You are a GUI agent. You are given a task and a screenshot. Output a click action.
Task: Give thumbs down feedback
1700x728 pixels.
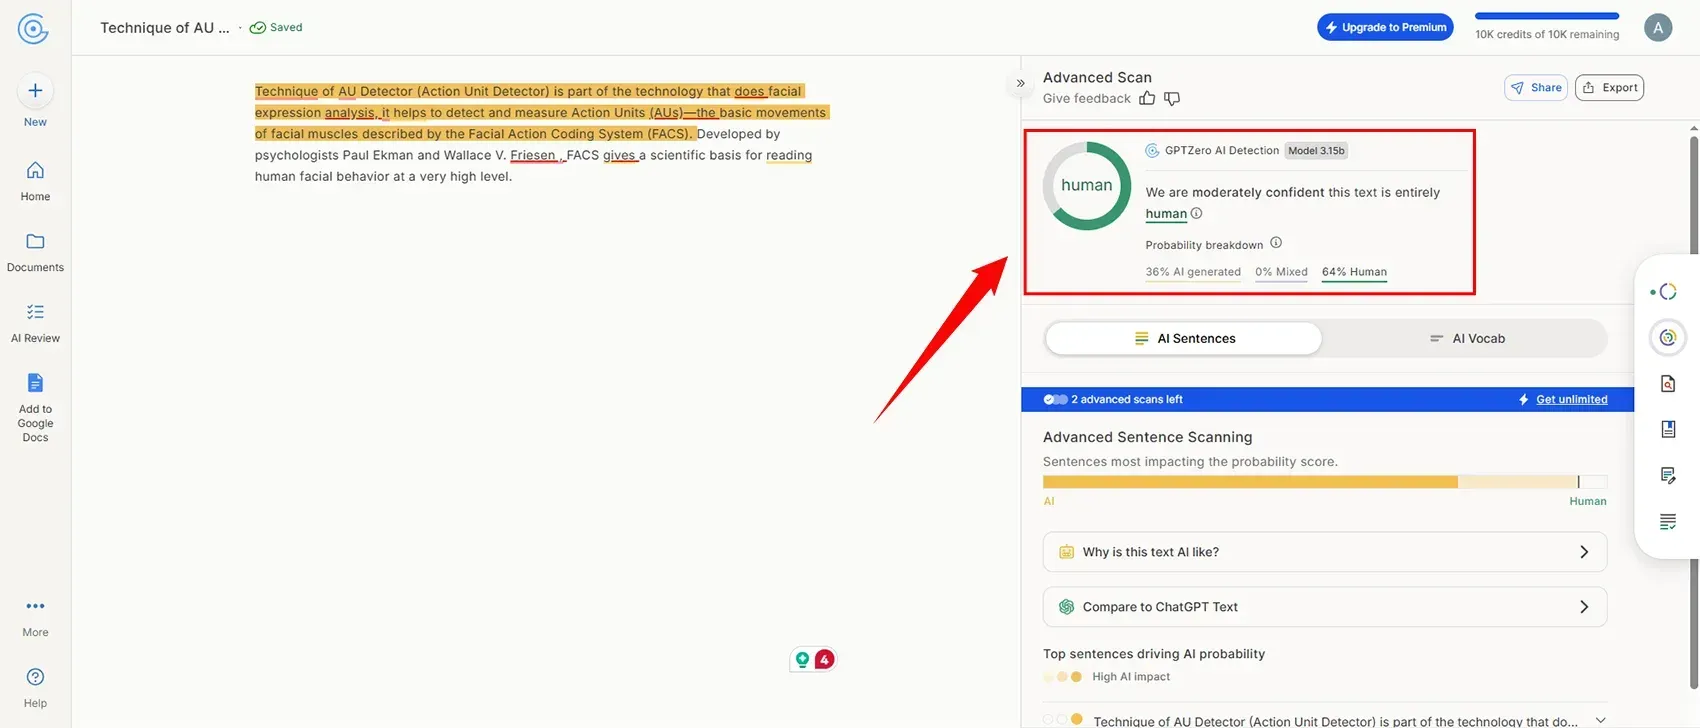[x=1172, y=98]
